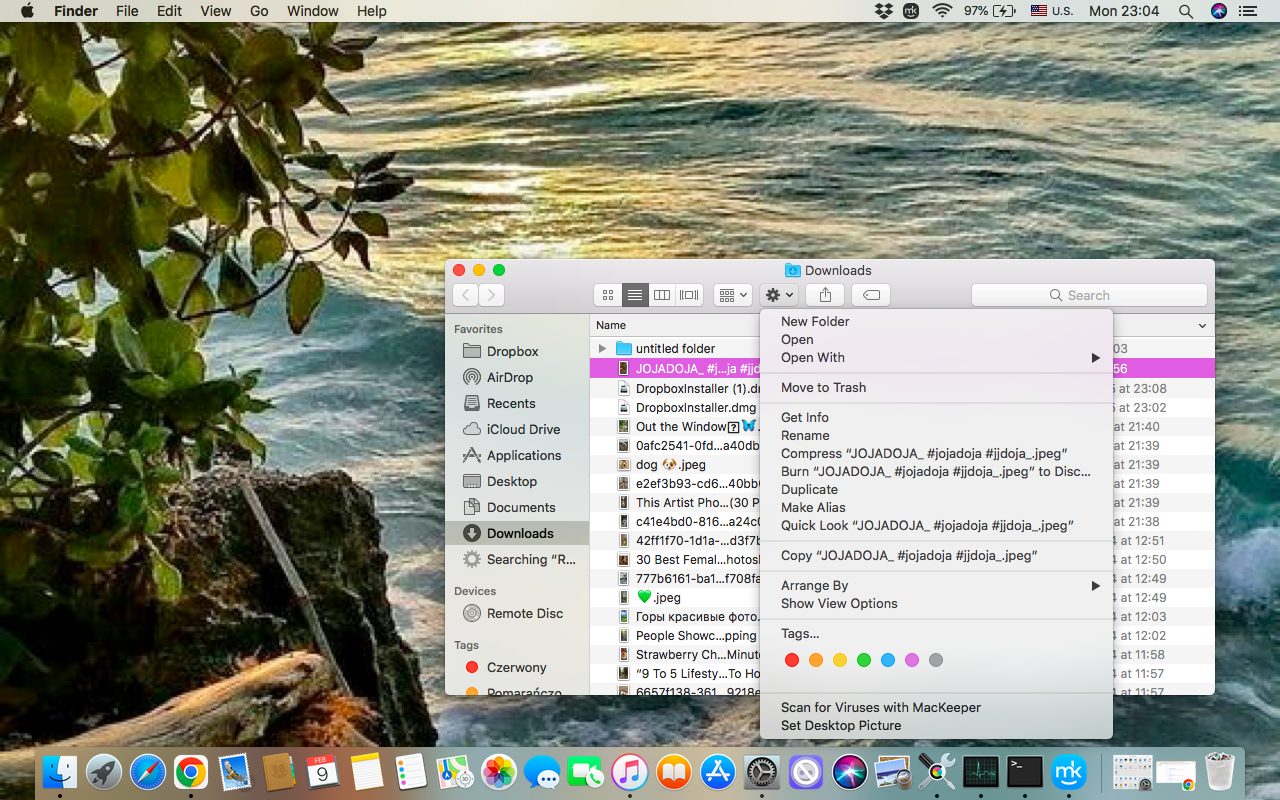Open System Preferences from the Dock
The width and height of the screenshot is (1280, 800).
(x=761, y=772)
